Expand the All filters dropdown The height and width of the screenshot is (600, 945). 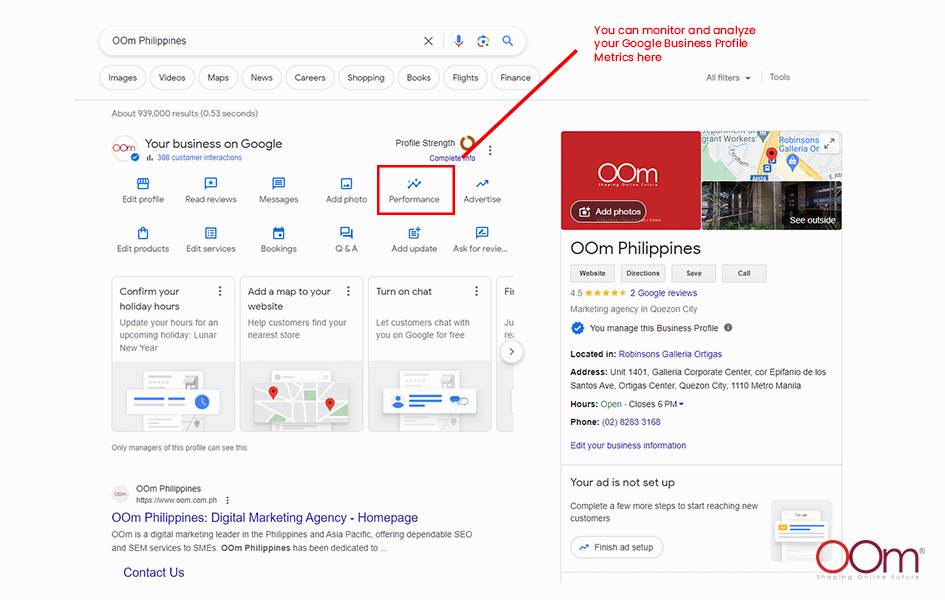pyautogui.click(x=727, y=77)
